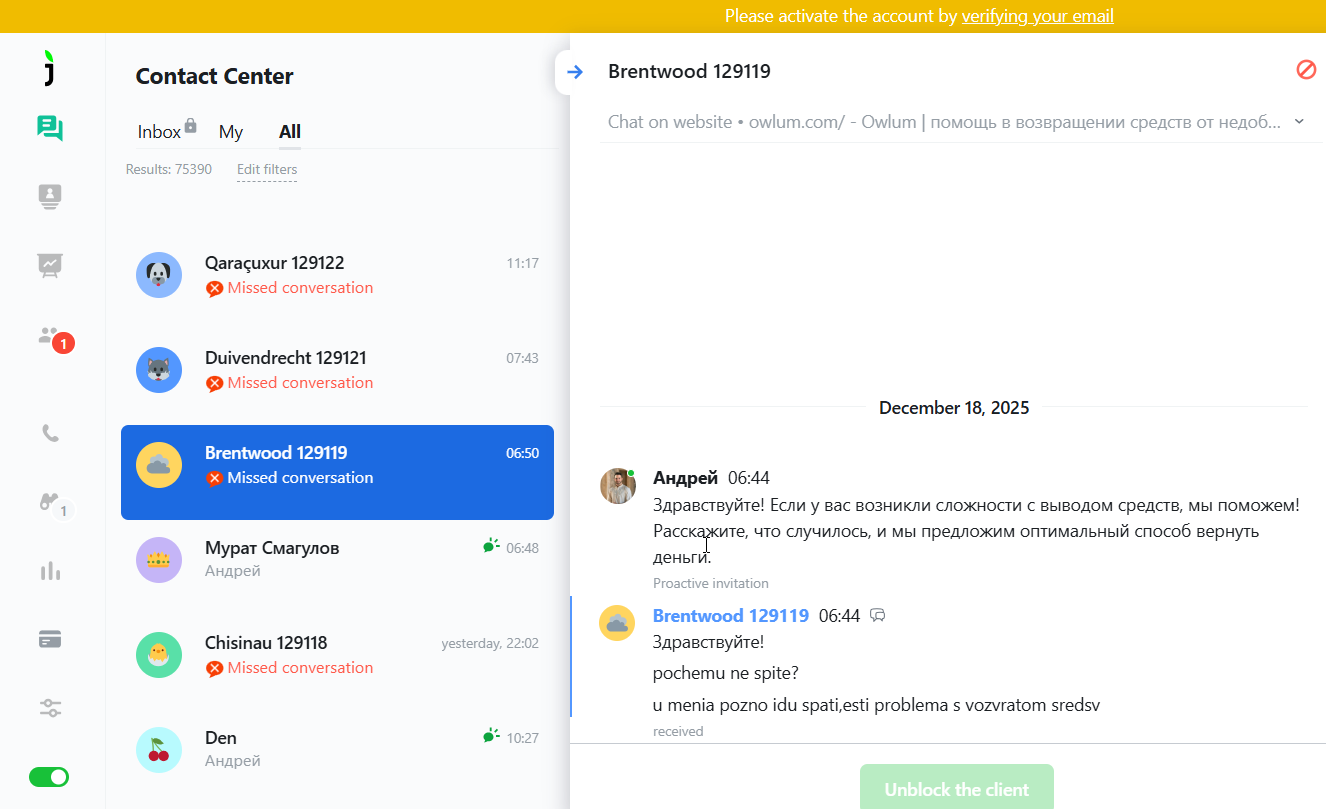Collapse chat panel with blue arrow
Screen dimensions: 1326x809
coord(574,72)
